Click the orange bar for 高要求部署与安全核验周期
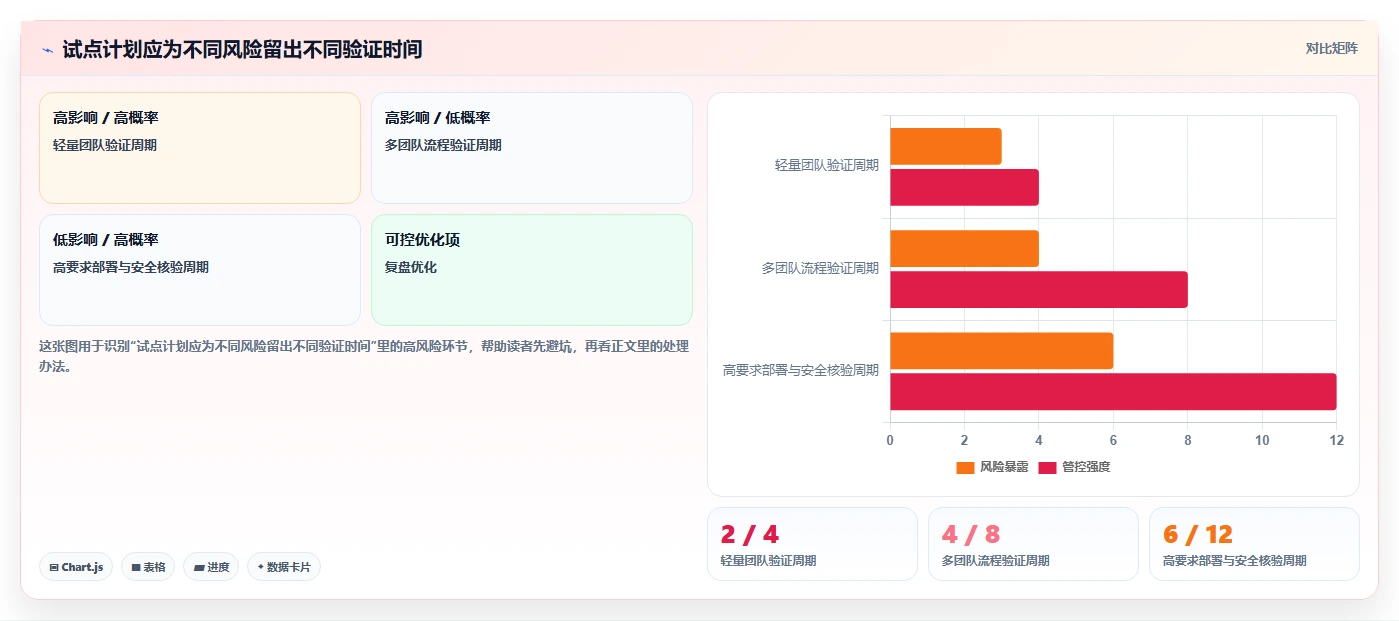The image size is (1399, 621). coord(1001,351)
